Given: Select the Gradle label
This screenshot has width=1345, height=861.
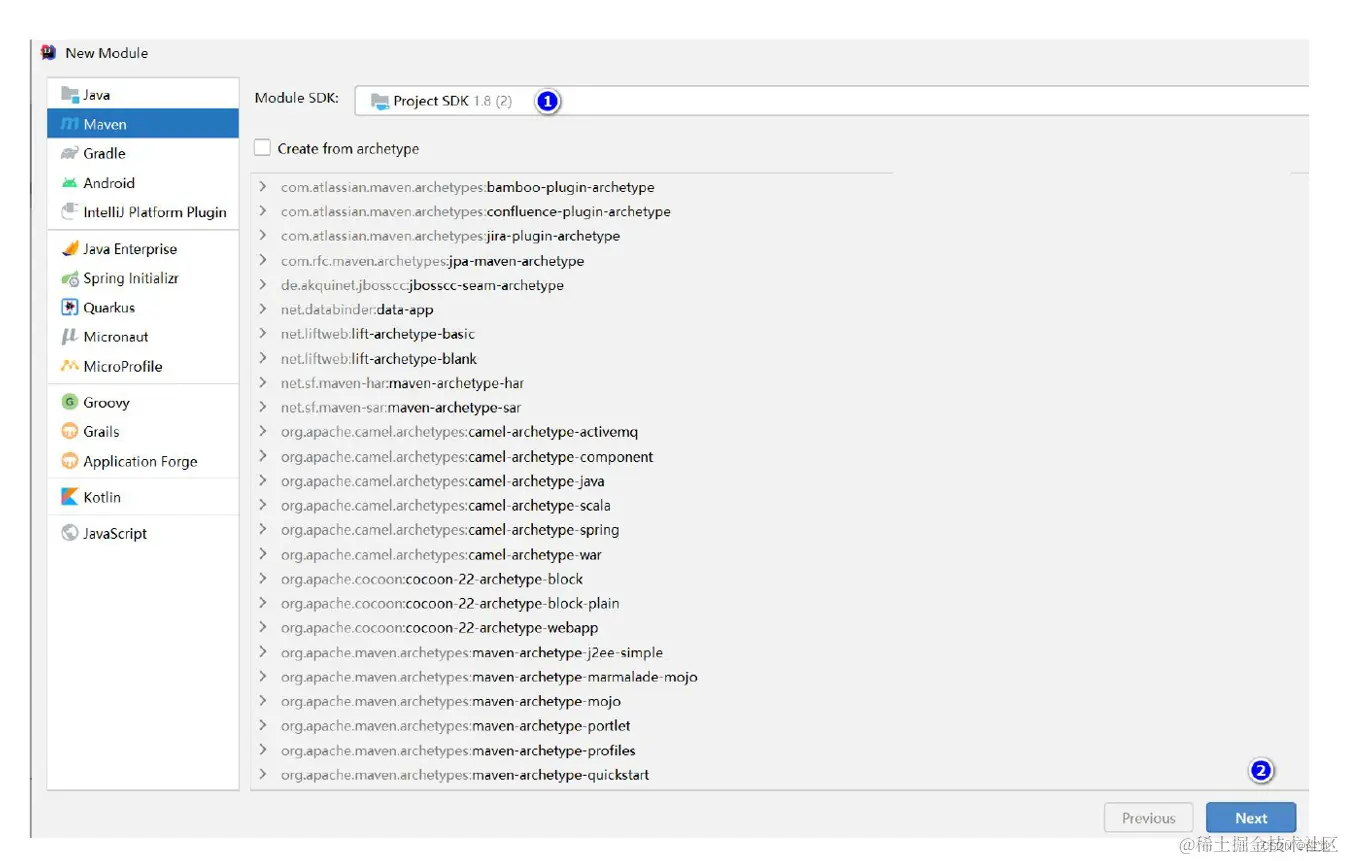Looking at the screenshot, I should click(105, 153).
